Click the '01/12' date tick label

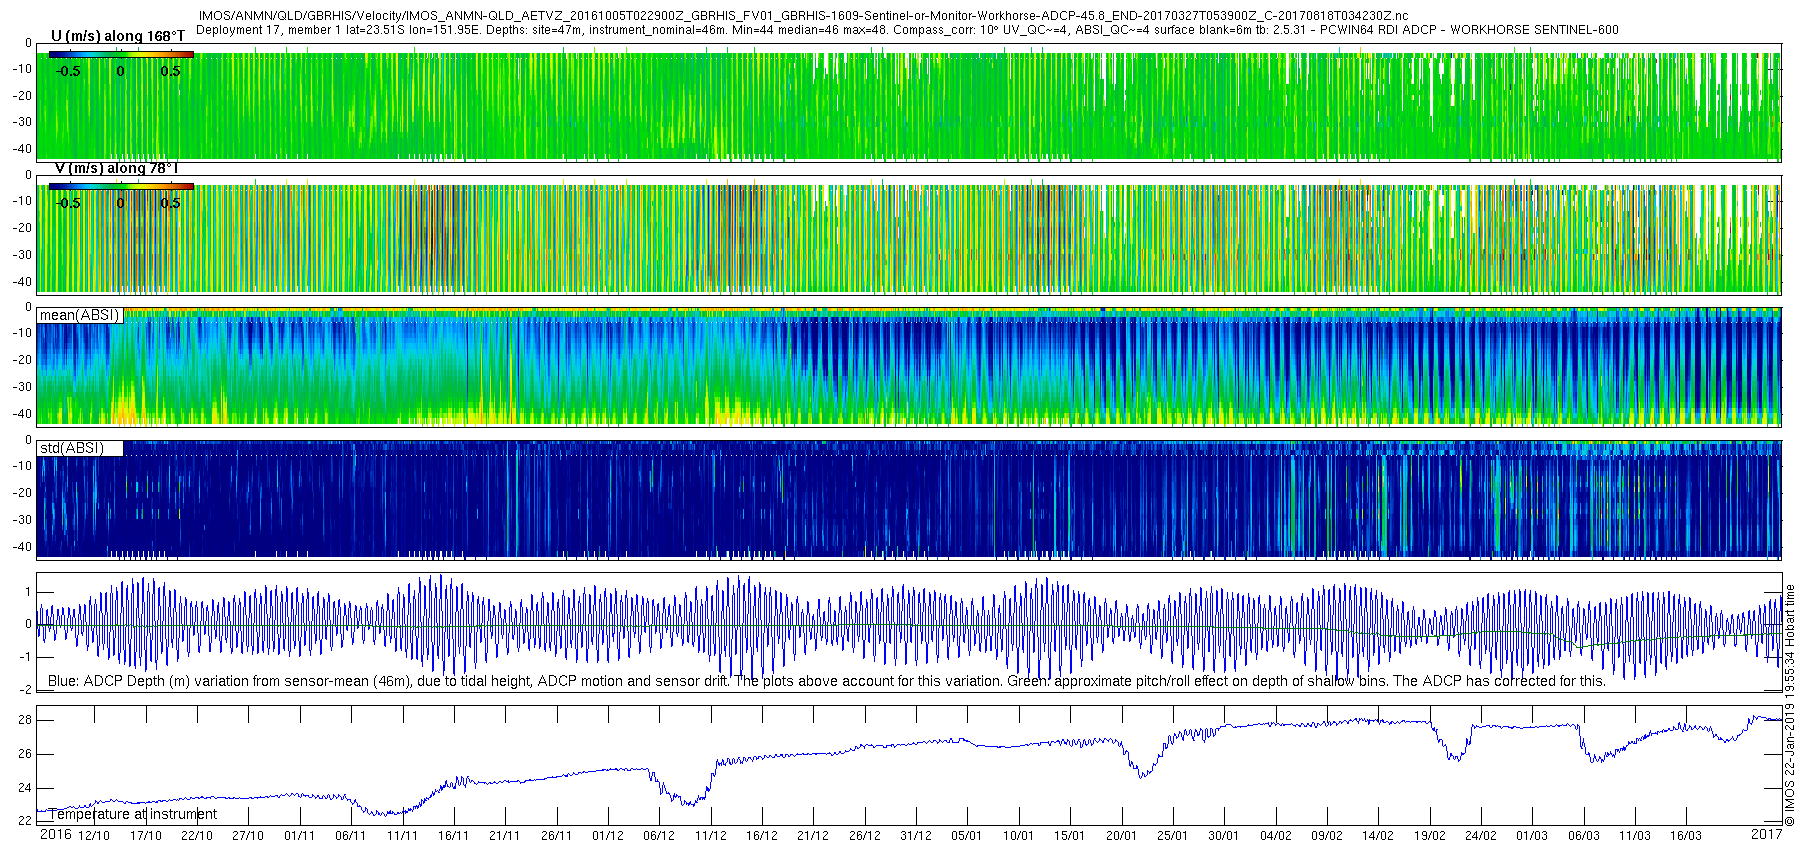pyautogui.click(x=608, y=836)
